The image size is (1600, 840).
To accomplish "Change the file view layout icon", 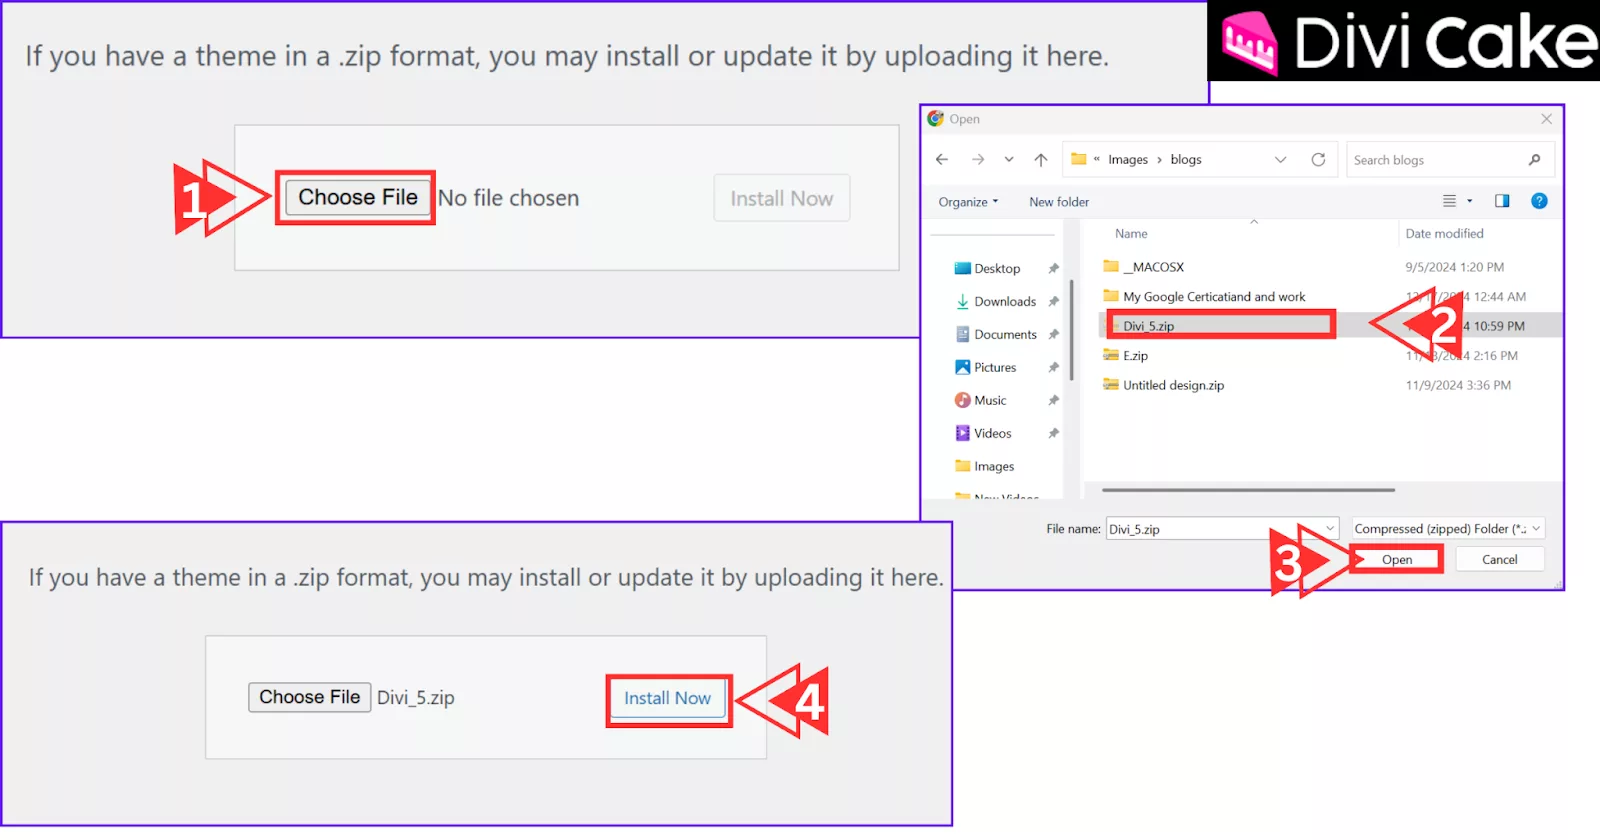I will point(1449,201).
